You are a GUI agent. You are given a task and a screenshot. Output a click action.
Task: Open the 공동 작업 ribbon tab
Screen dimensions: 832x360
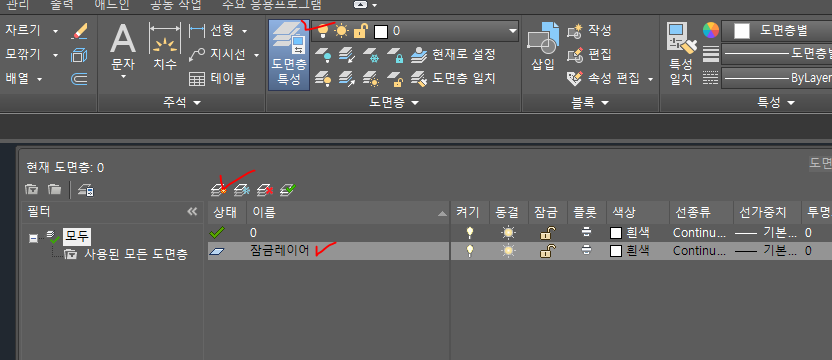click(x=175, y=5)
